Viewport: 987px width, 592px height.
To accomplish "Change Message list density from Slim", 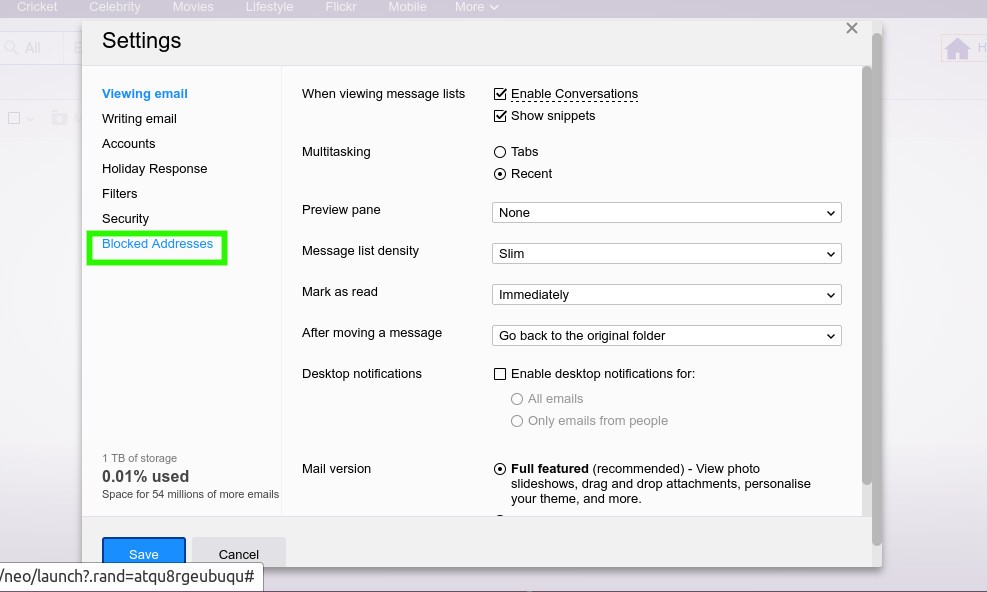I will pyautogui.click(x=666, y=253).
